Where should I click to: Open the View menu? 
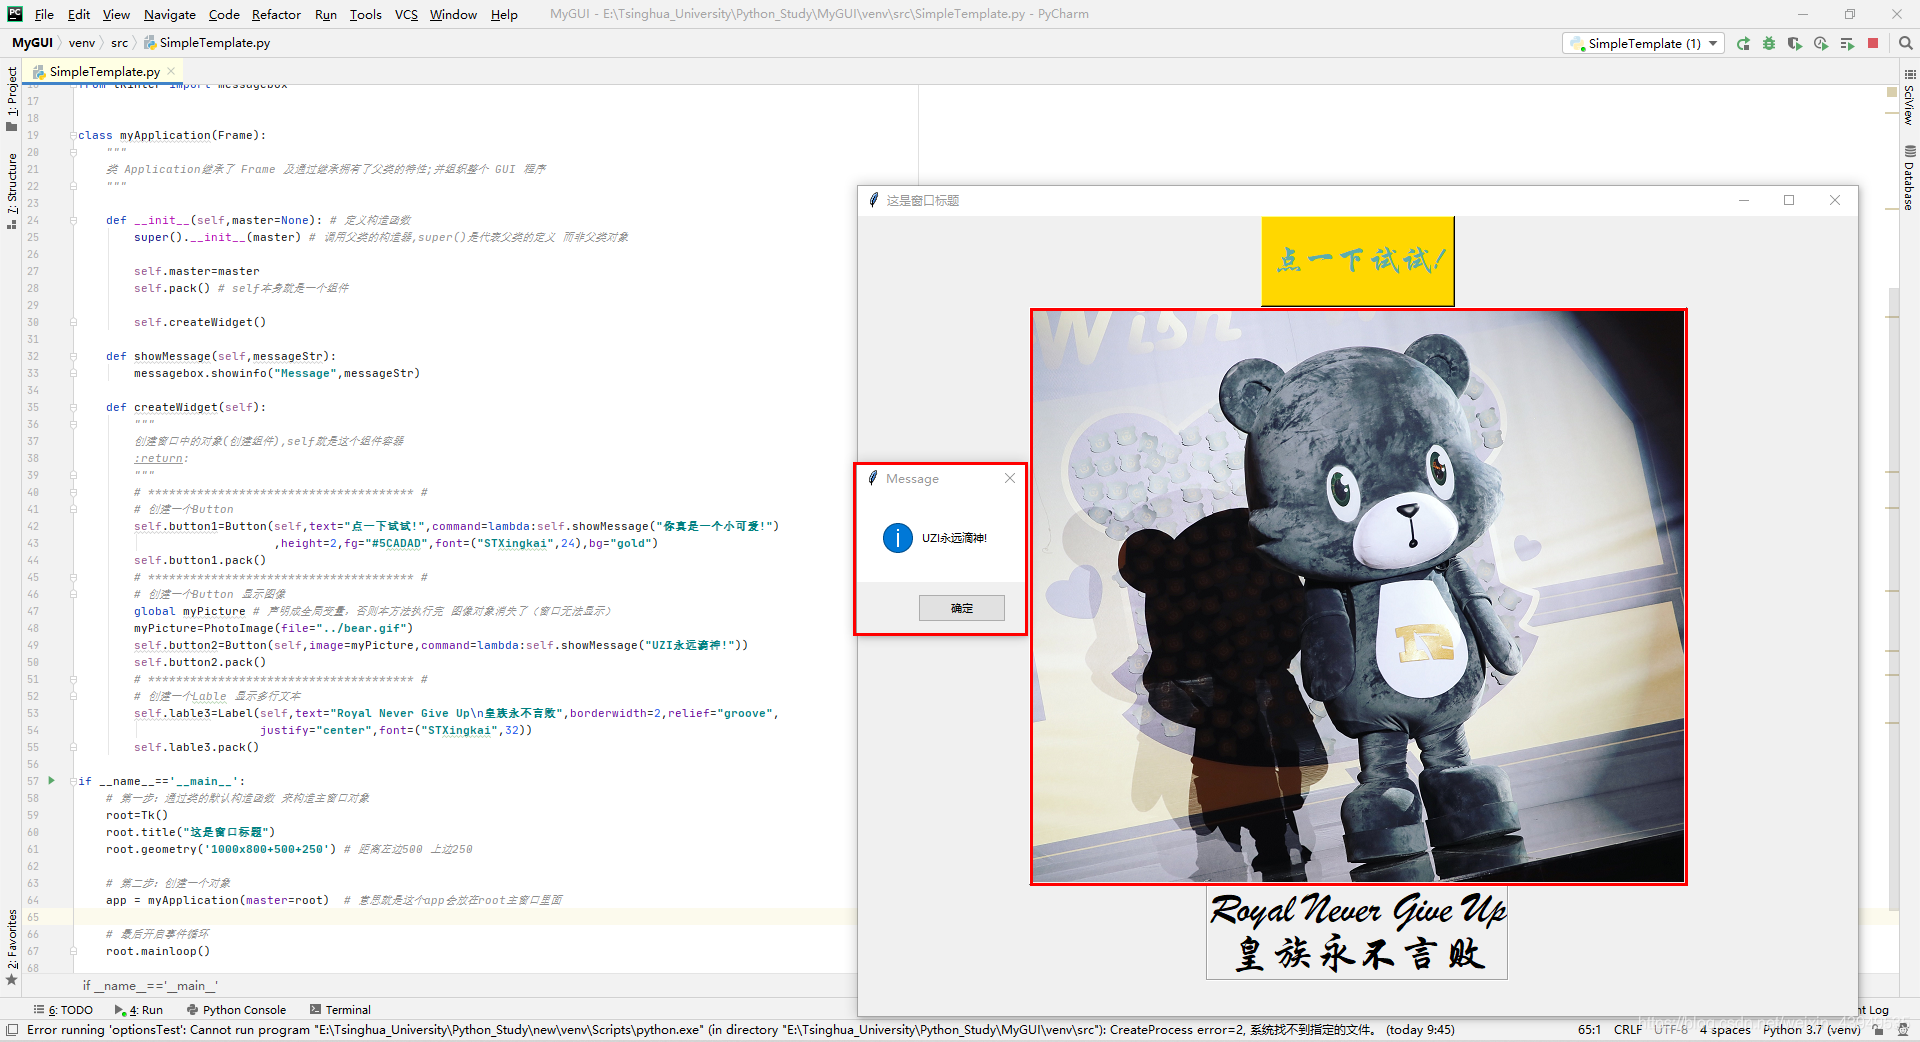pos(116,14)
